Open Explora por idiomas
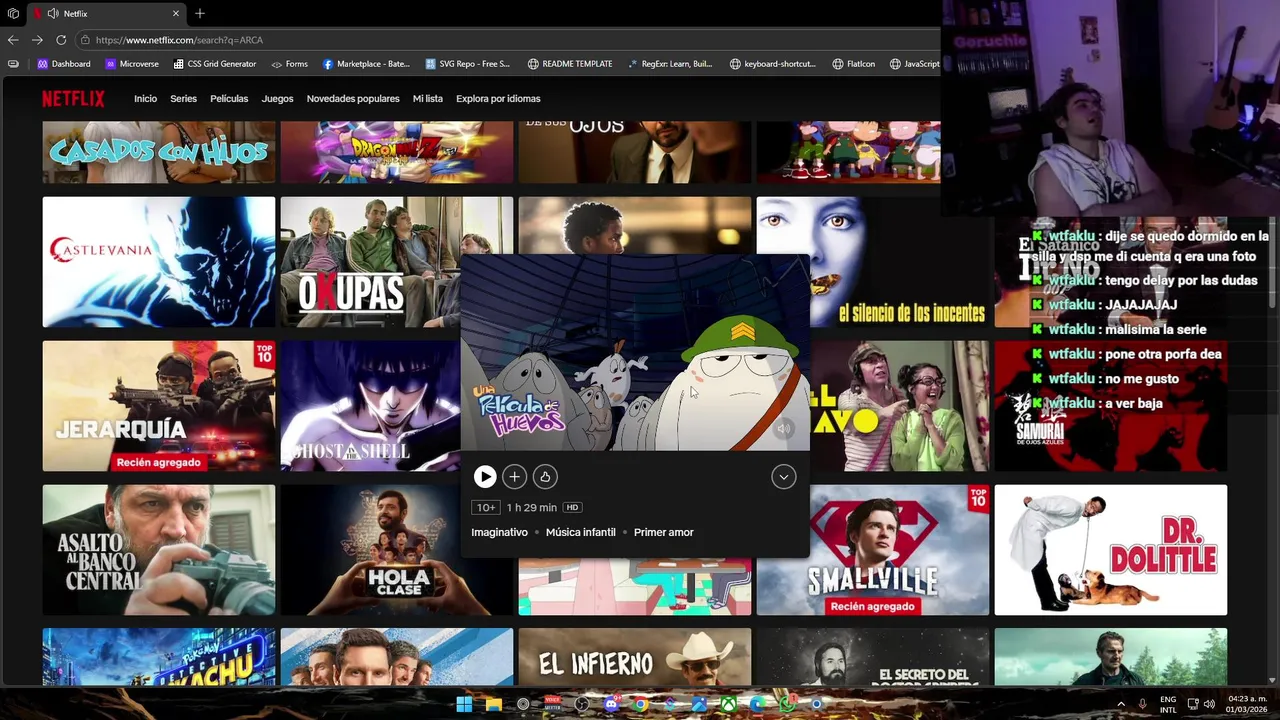The width and height of the screenshot is (1280, 720). point(498,99)
